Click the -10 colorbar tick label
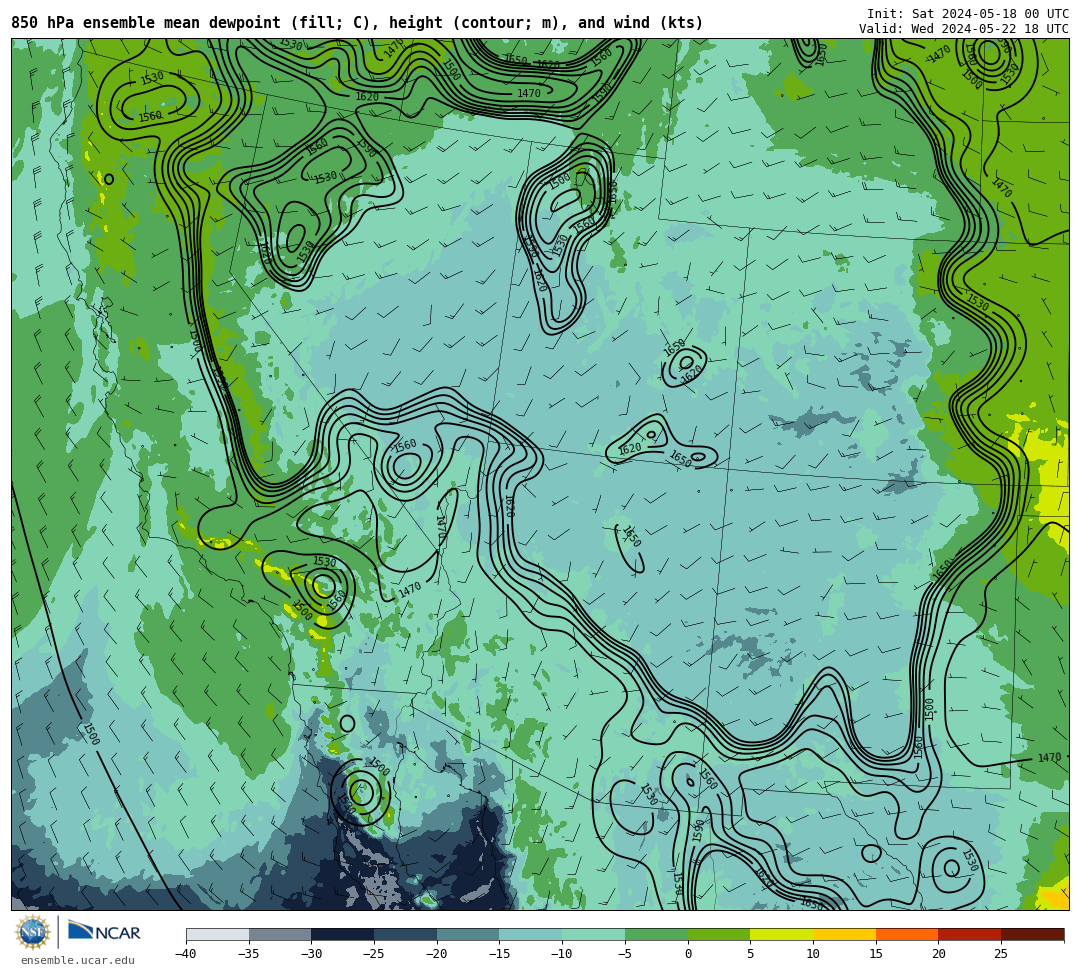 [x=562, y=954]
